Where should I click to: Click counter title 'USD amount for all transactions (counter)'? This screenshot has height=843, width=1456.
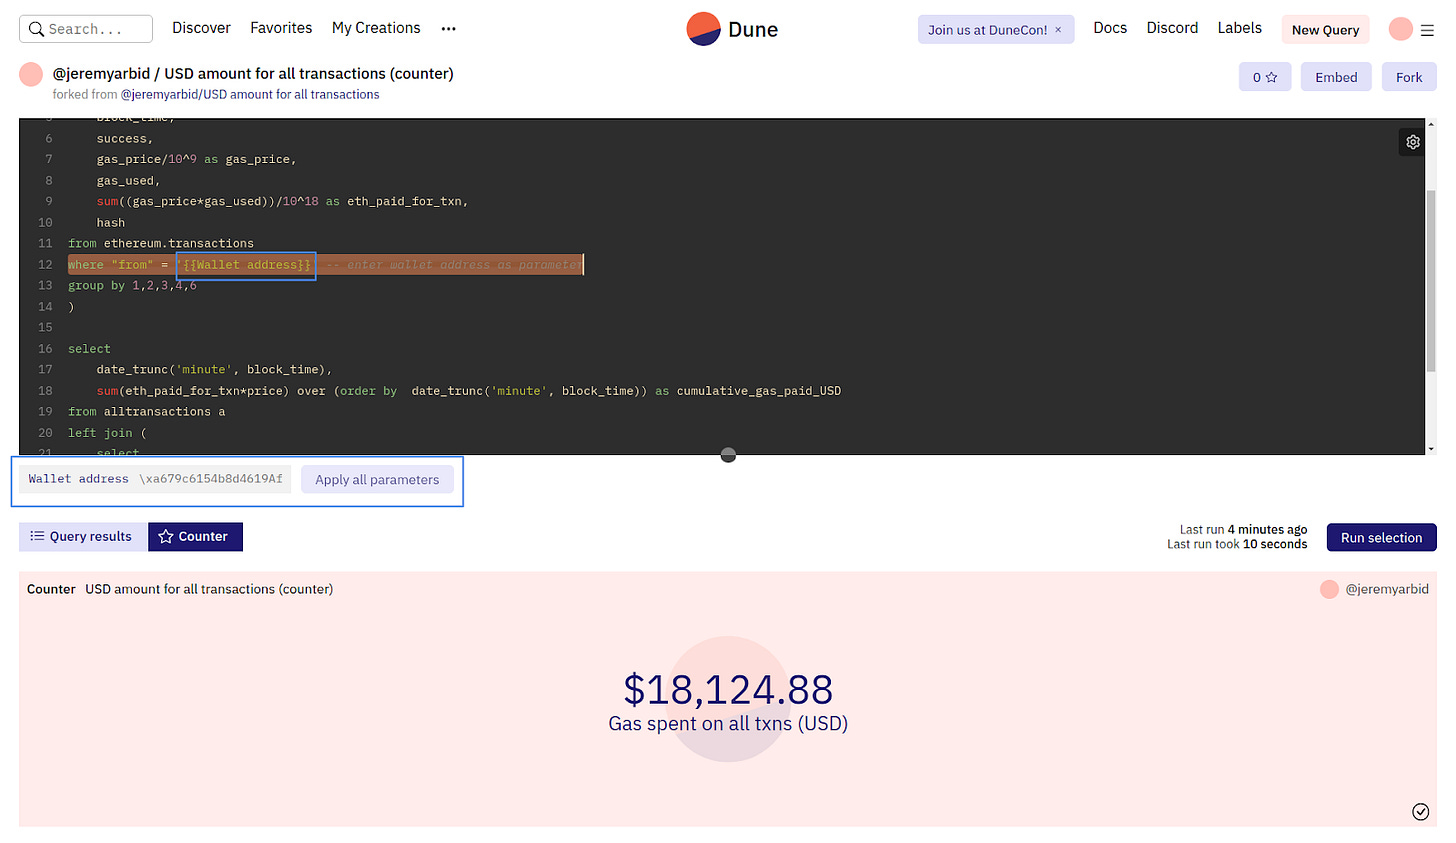pos(209,589)
